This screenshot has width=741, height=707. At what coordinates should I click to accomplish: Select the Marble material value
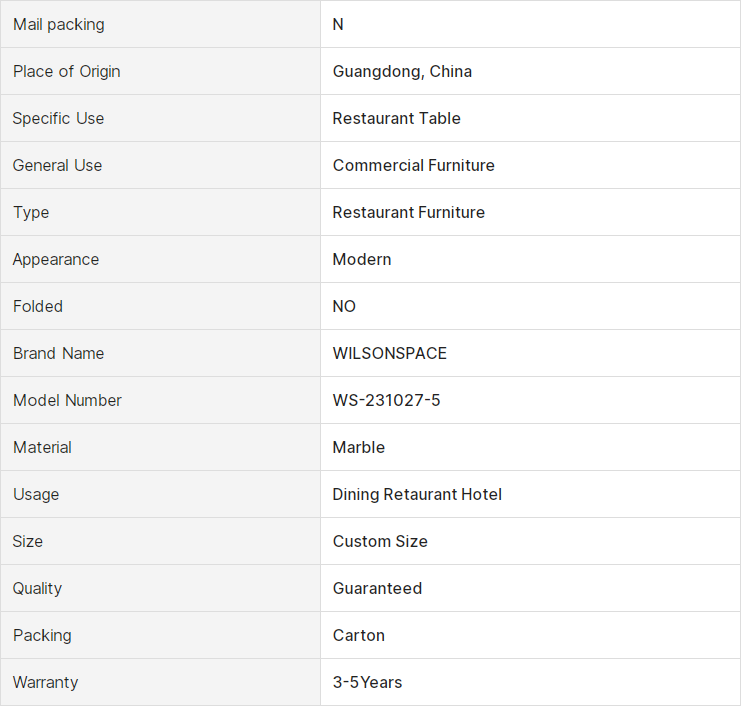click(359, 447)
